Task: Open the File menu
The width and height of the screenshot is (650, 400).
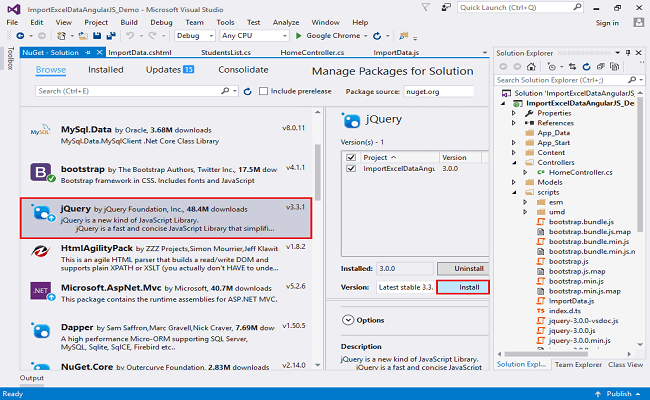Action: coord(12,22)
